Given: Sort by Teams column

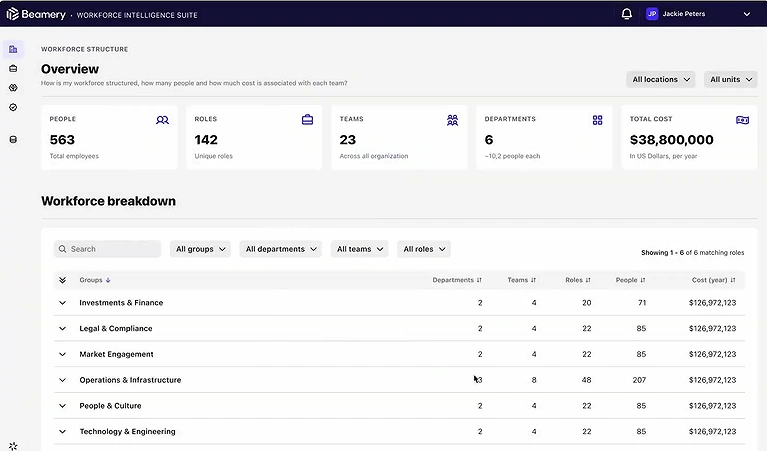Looking at the screenshot, I should (521, 280).
